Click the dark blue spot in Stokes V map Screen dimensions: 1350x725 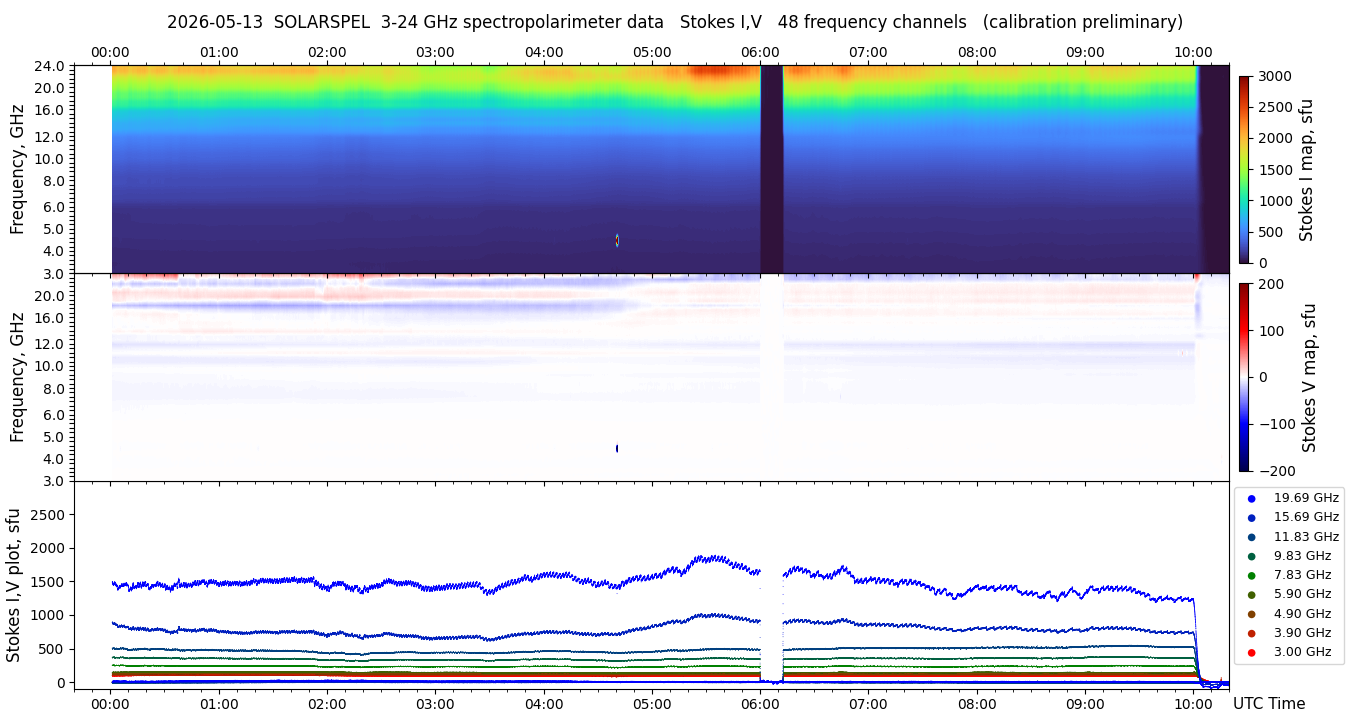(x=617, y=448)
